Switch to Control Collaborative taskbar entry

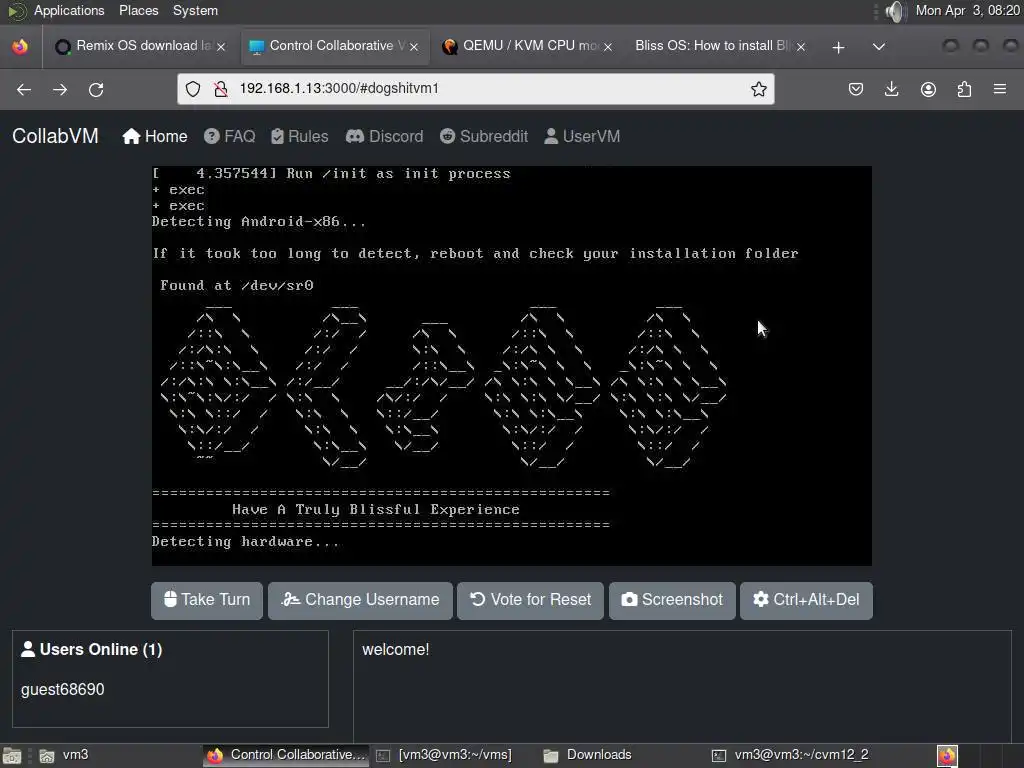pyautogui.click(x=286, y=755)
